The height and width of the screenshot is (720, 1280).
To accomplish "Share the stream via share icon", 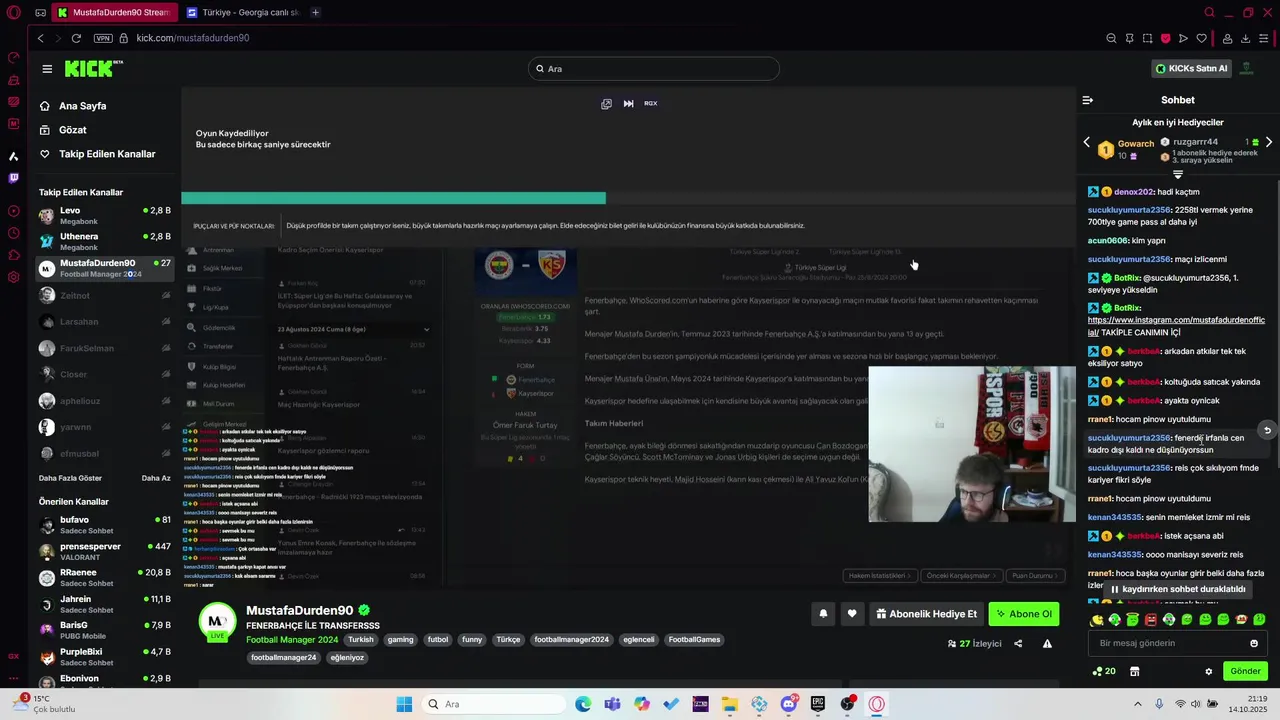I will pos(1018,644).
